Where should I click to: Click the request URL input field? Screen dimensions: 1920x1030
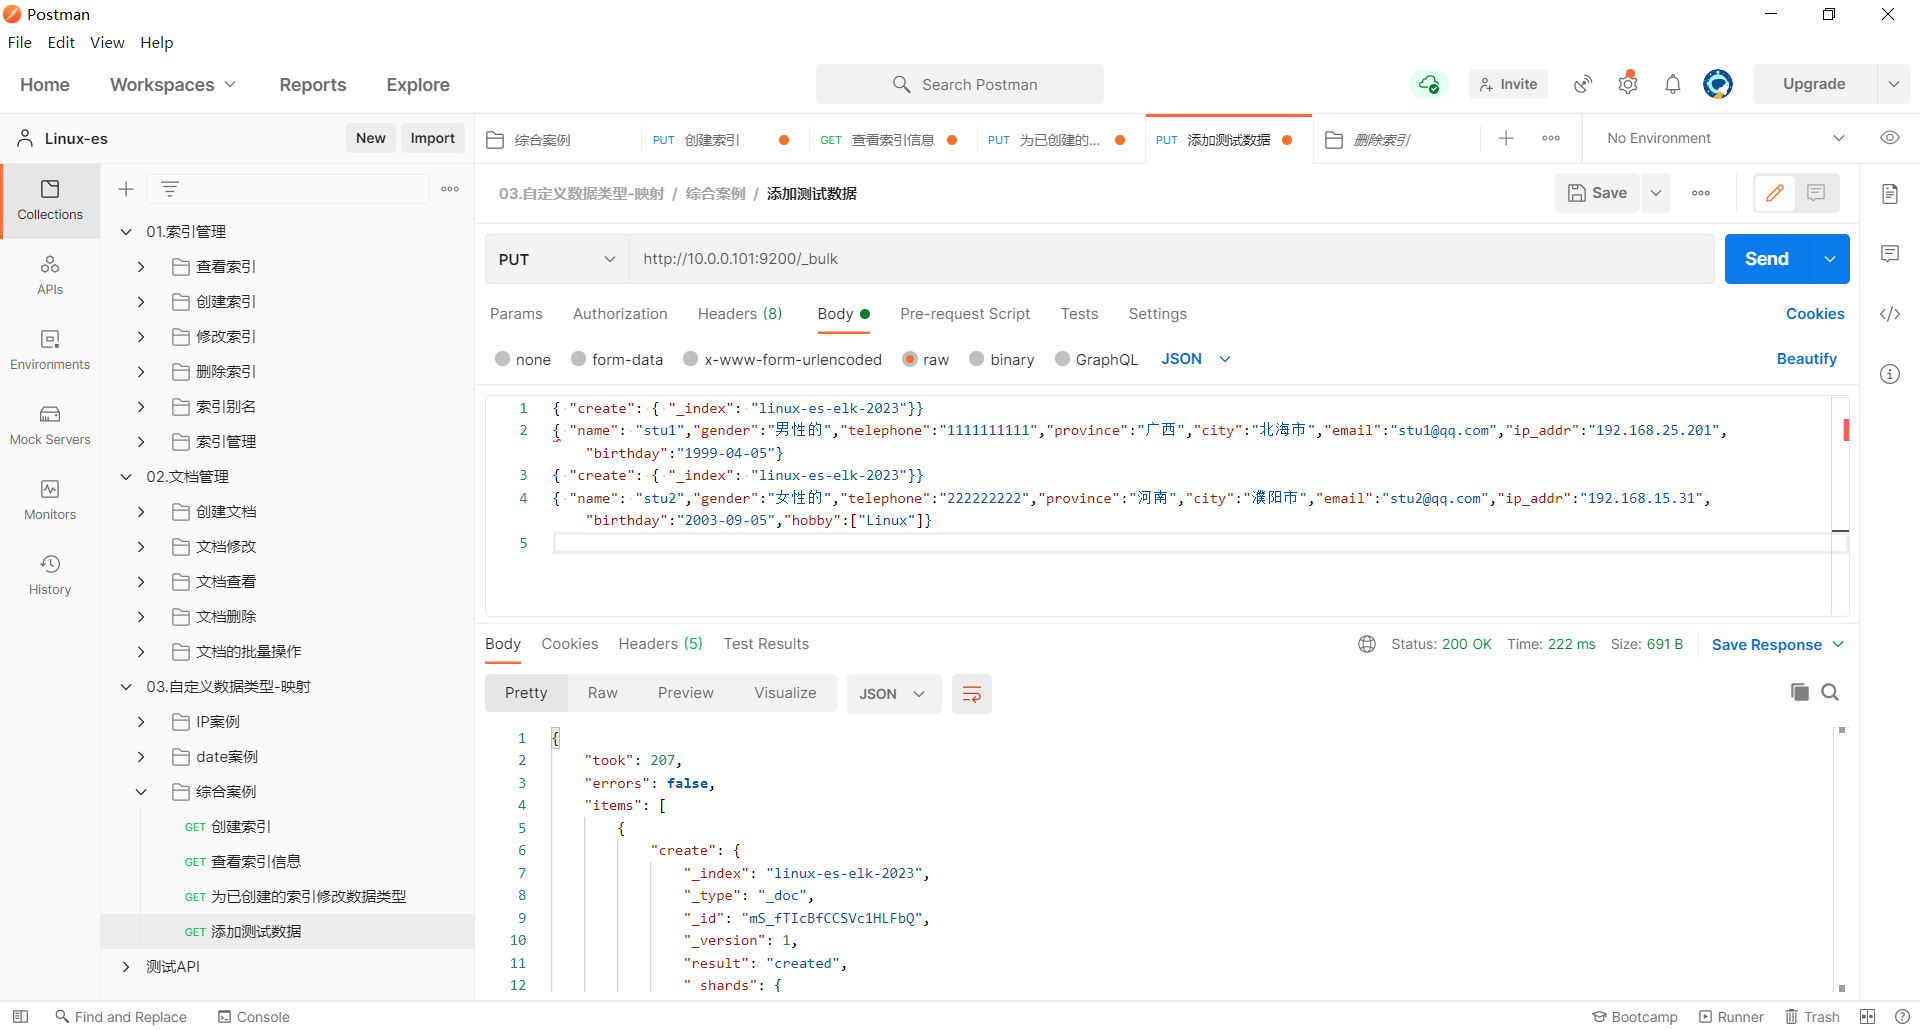point(1170,259)
